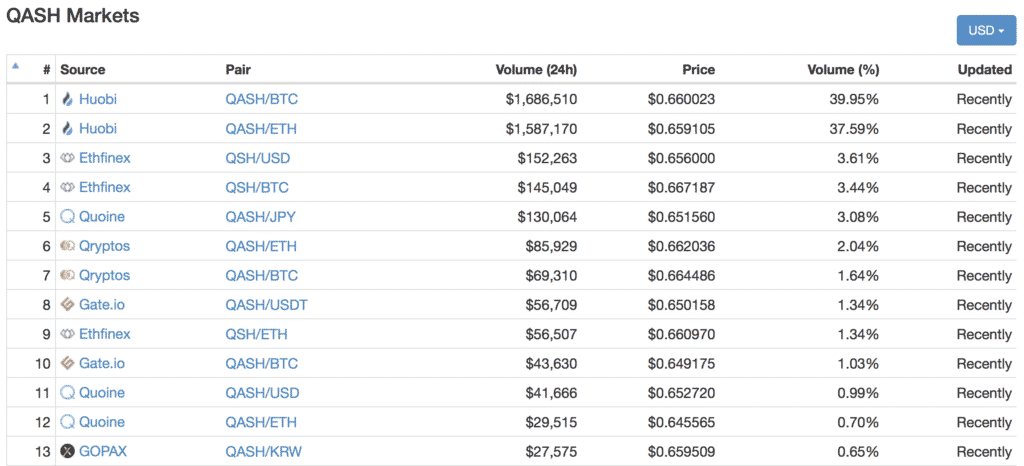Sort by the Volume (%) column header

pyautogui.click(x=843, y=70)
